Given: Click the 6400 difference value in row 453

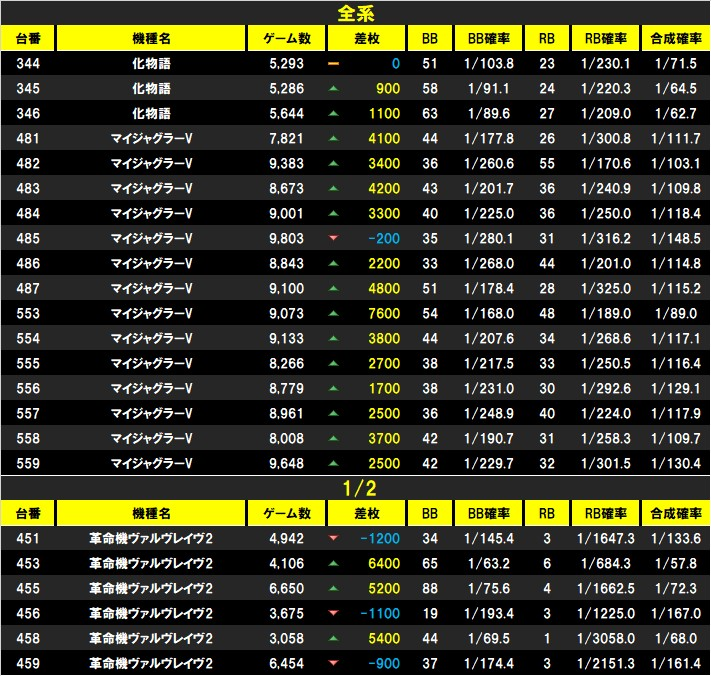Looking at the screenshot, I should [384, 564].
